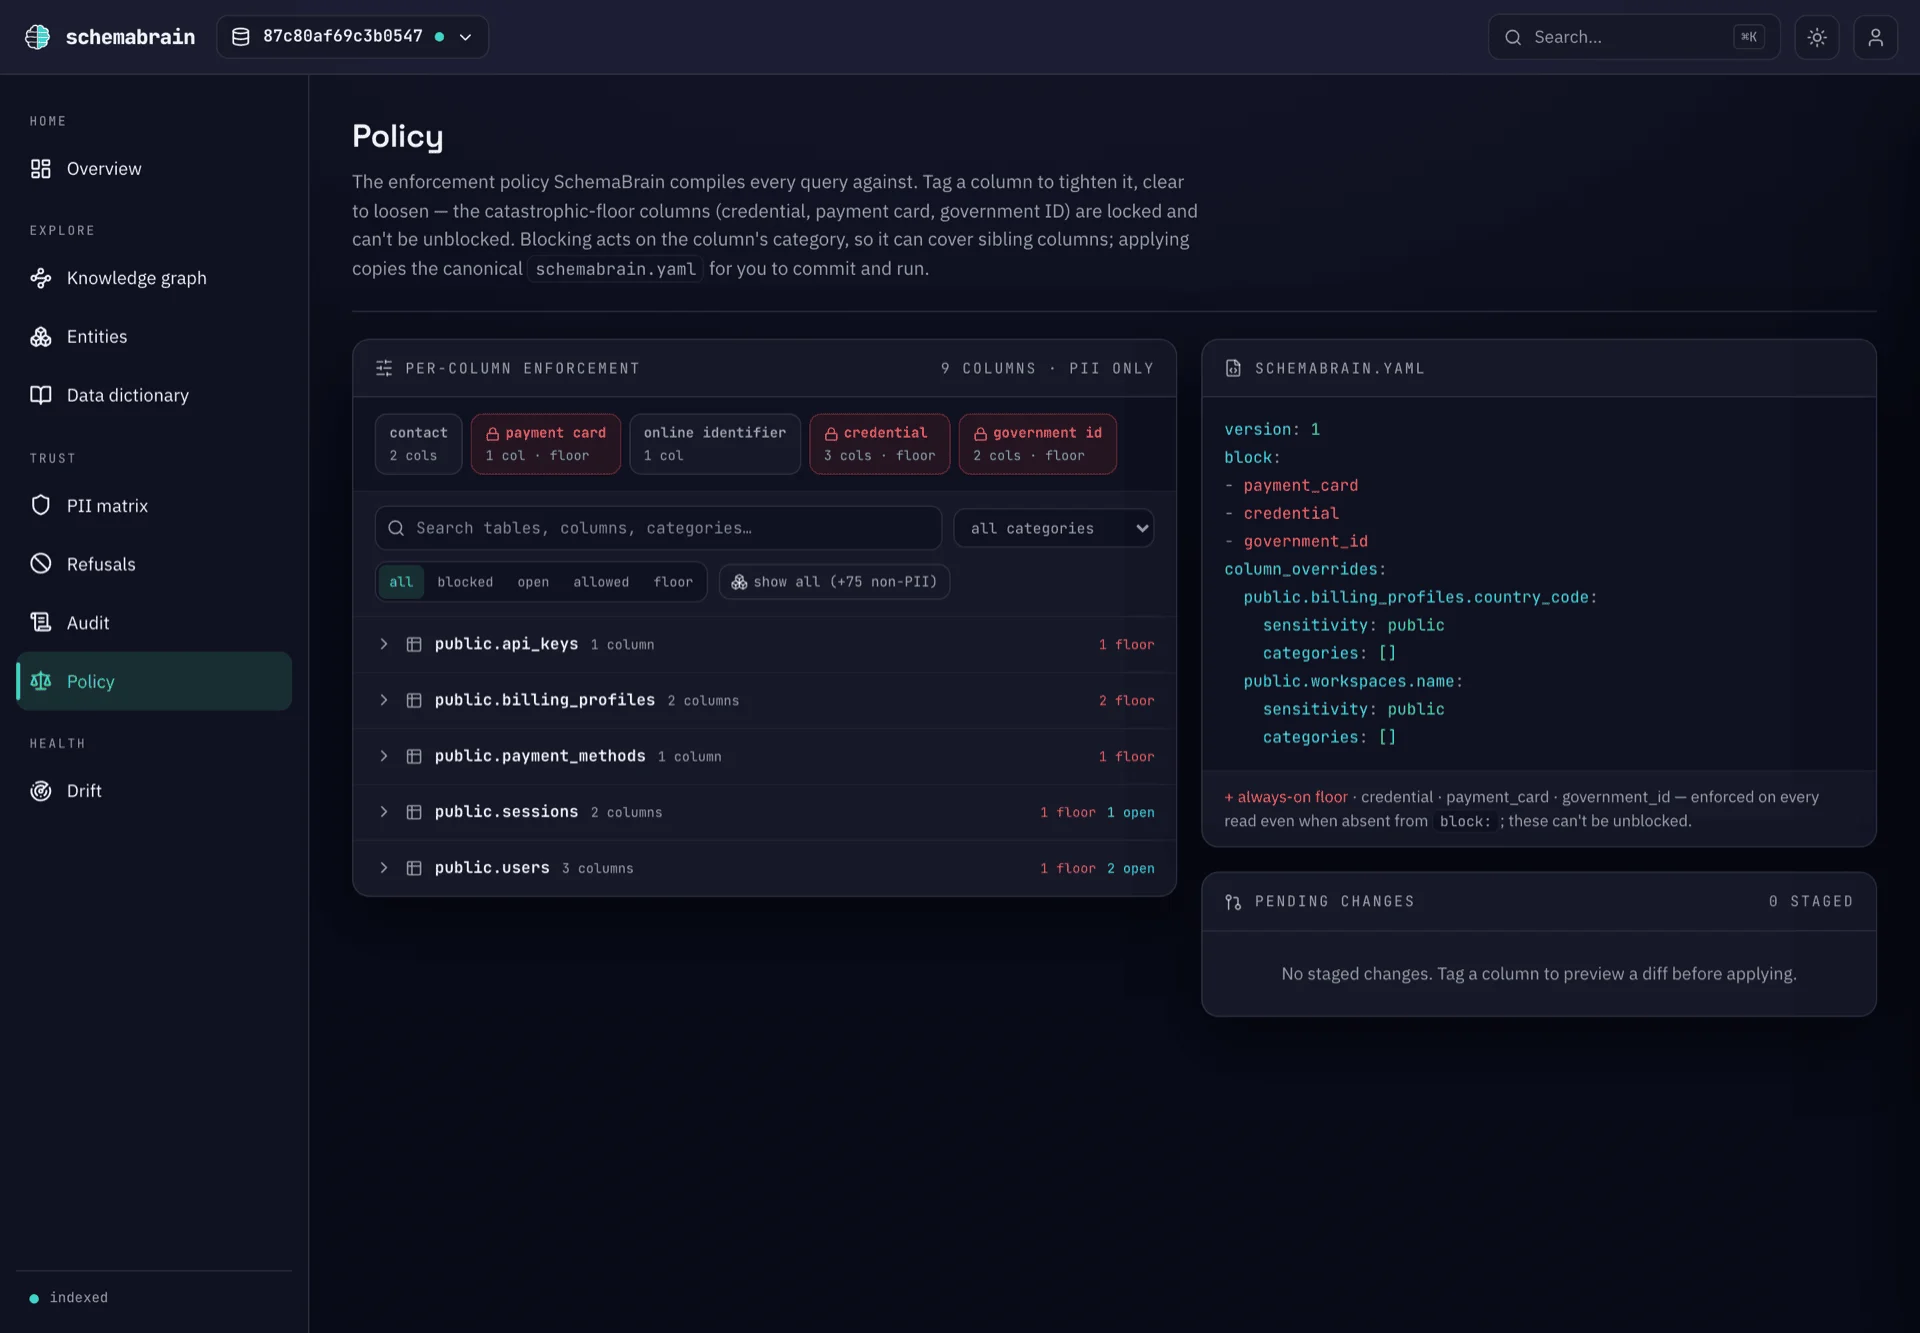1920x1333 pixels.
Task: Select the government id category chip
Action: click(x=1037, y=444)
